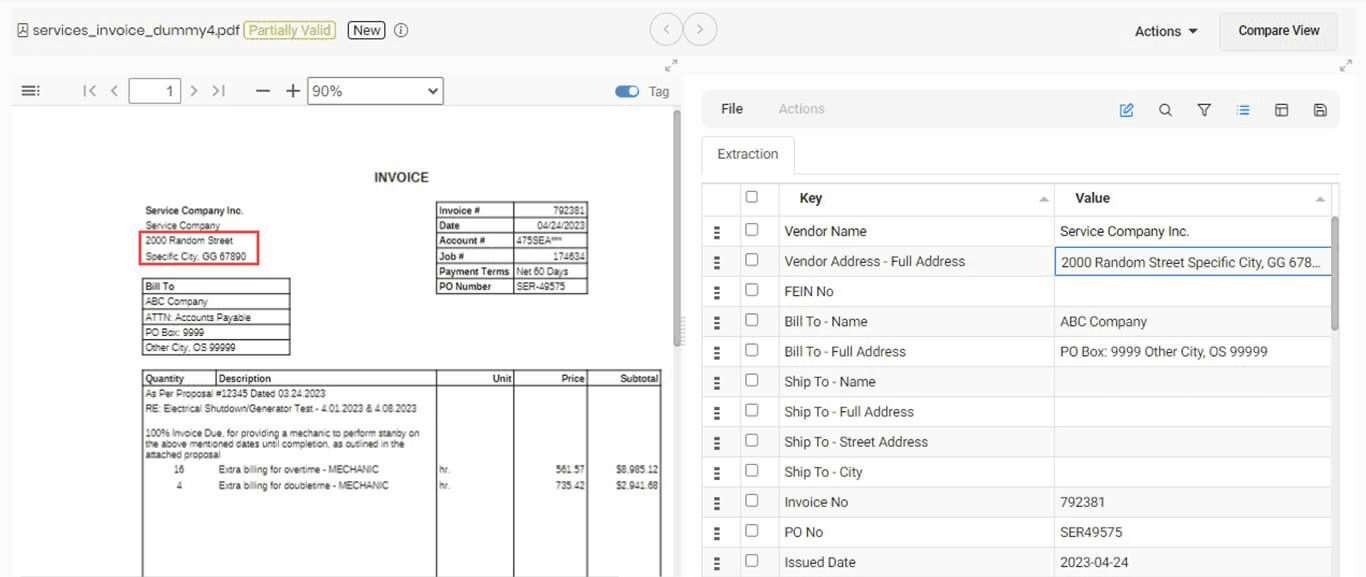This screenshot has width=1366, height=577.
Task: Click the Ship To - Full Address key
Action: click(849, 412)
